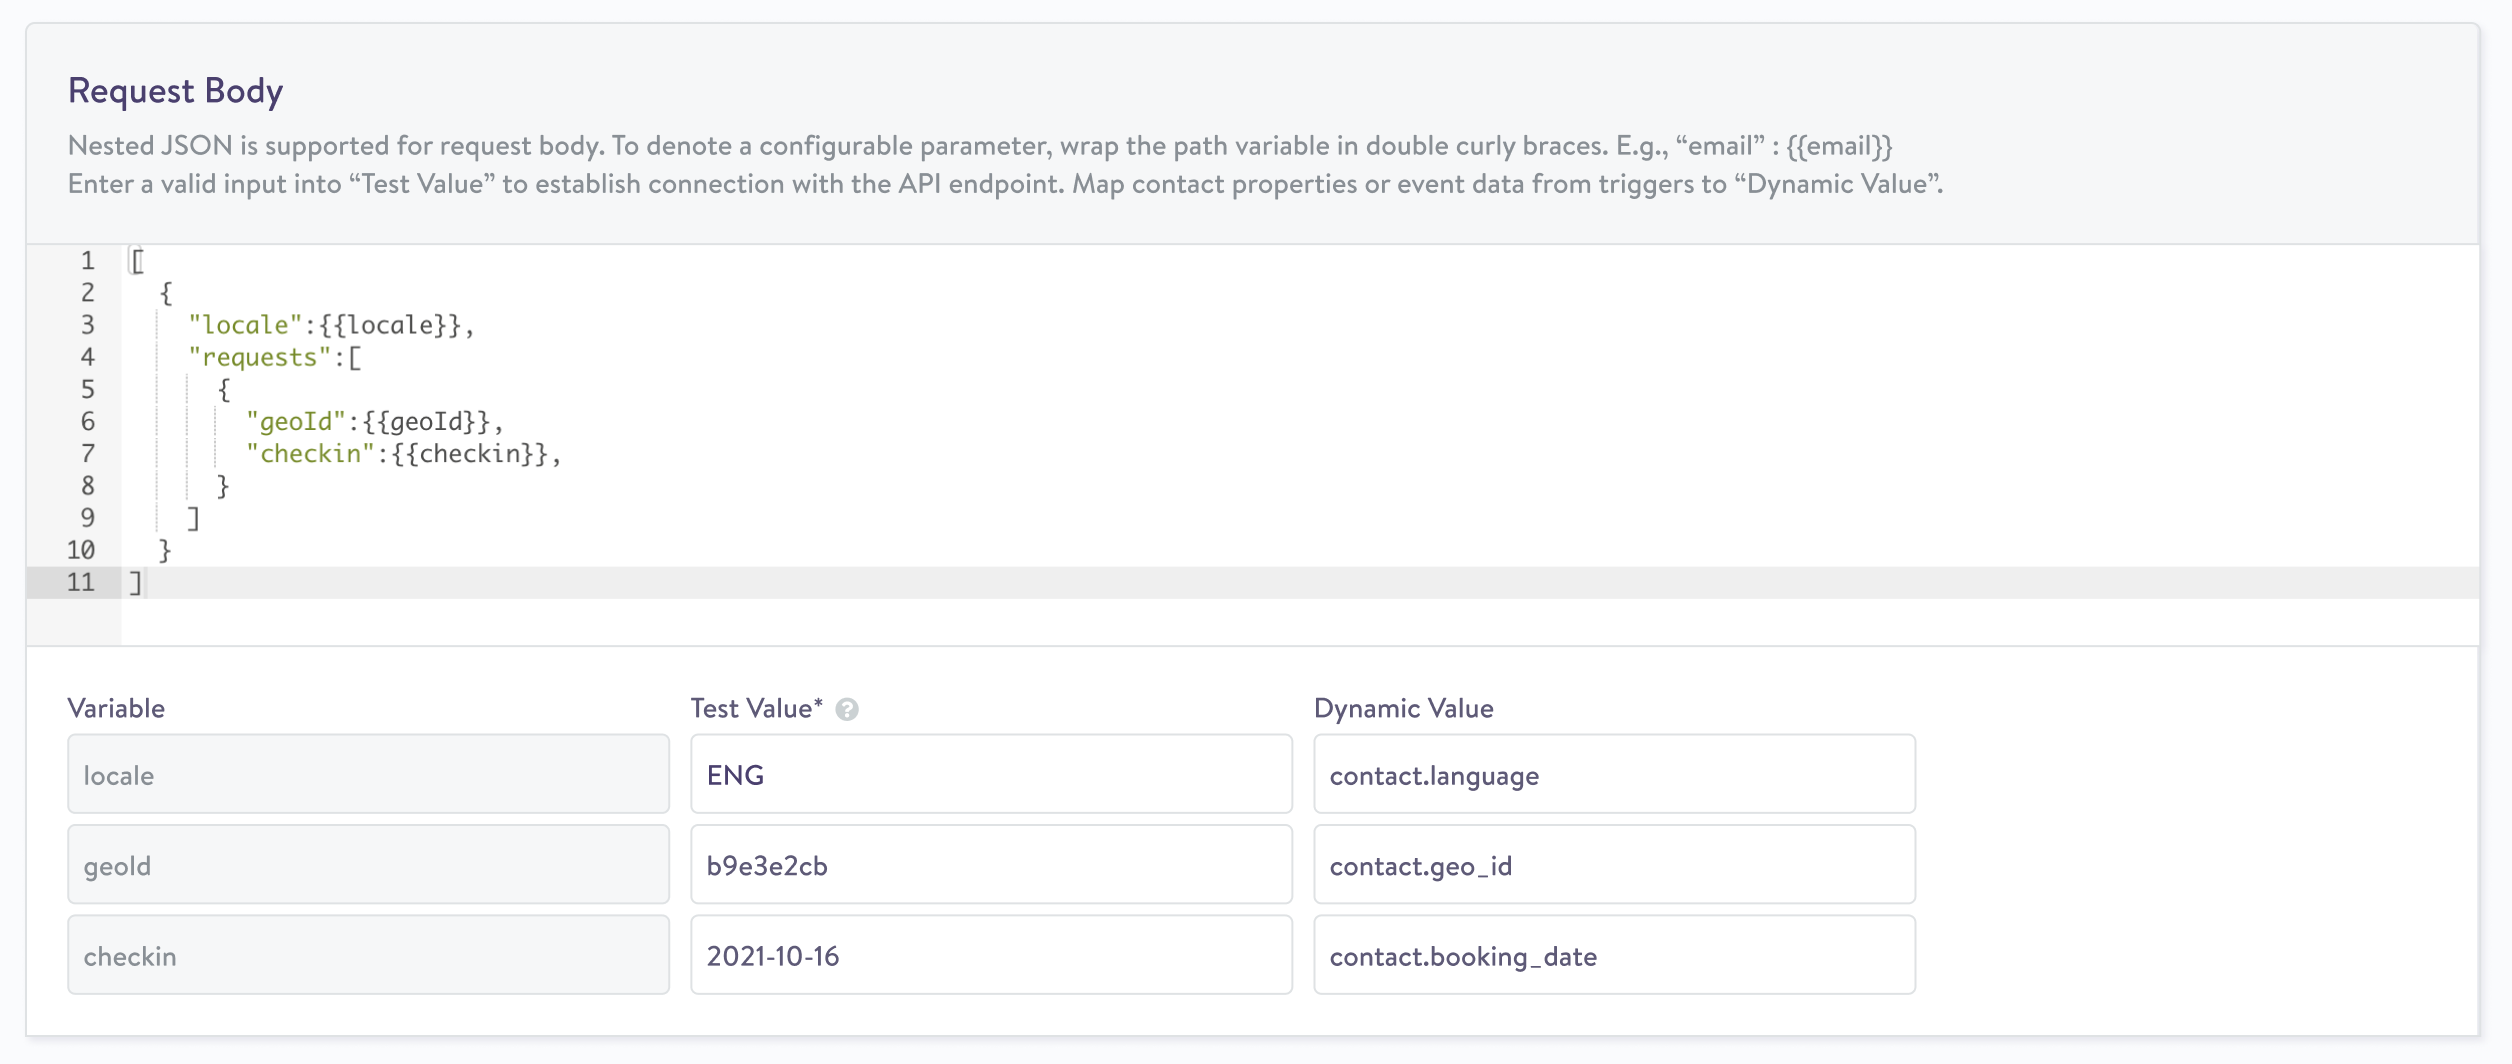Click the Test Value help question-mark icon

[847, 710]
